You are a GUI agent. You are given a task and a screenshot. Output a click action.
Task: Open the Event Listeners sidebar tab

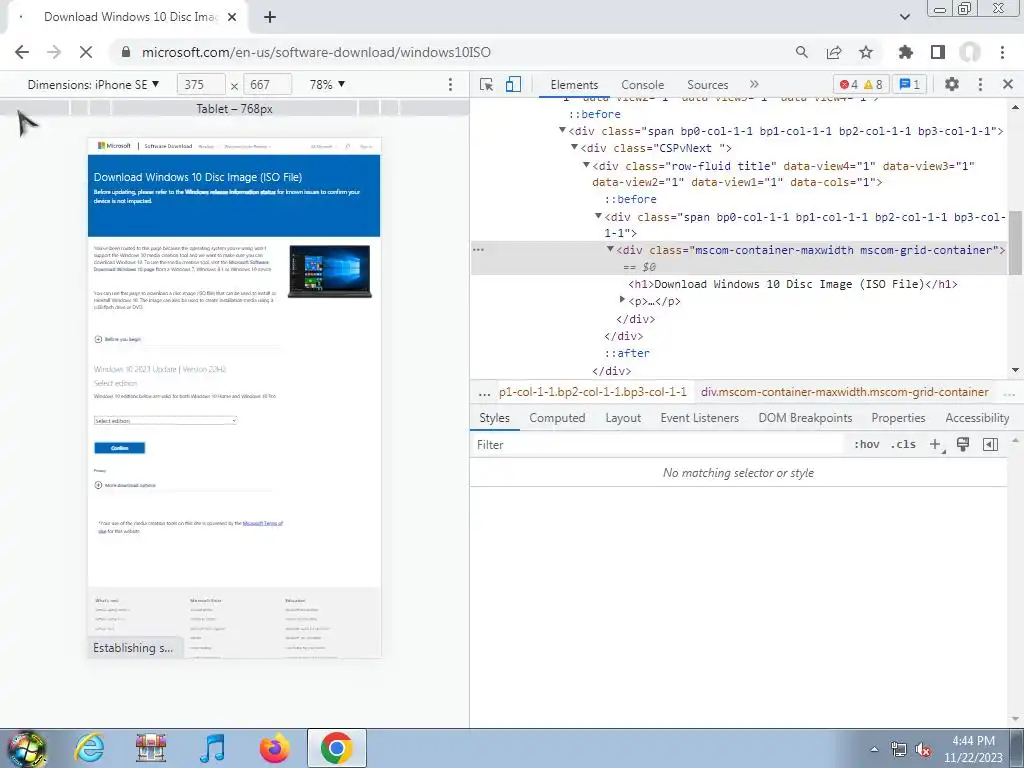click(699, 418)
